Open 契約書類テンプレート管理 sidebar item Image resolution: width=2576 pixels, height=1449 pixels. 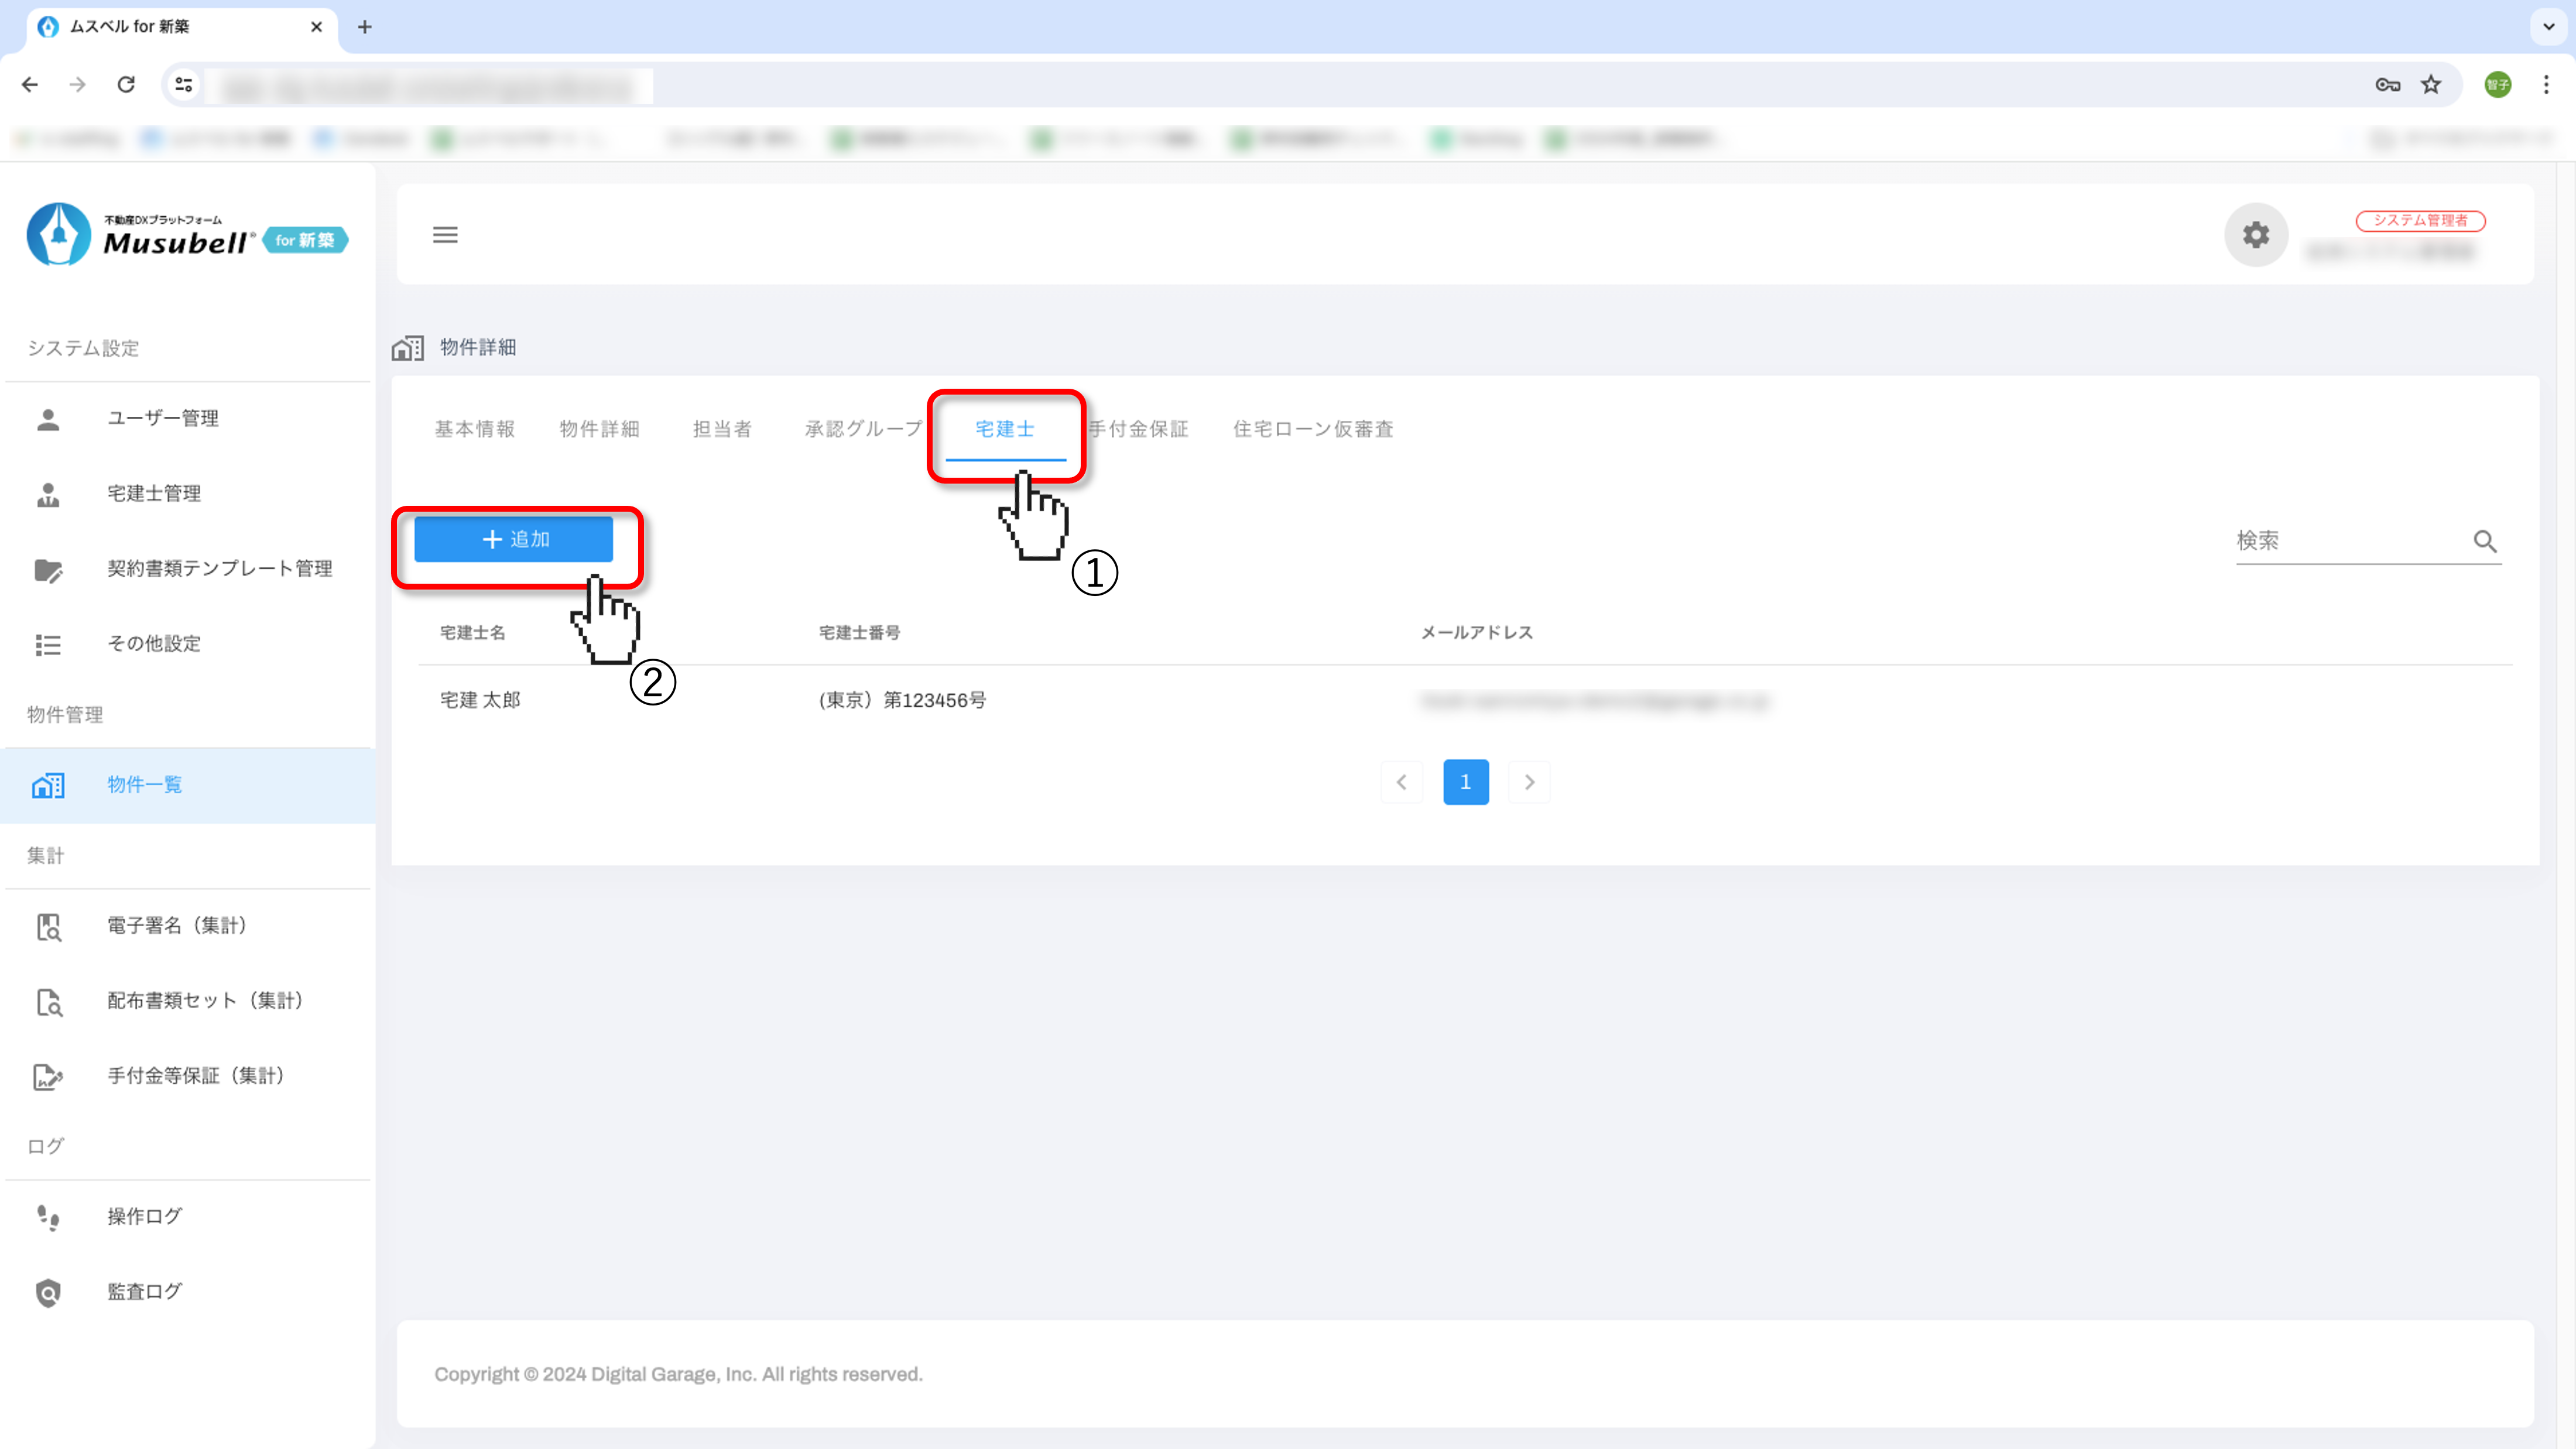click(219, 568)
